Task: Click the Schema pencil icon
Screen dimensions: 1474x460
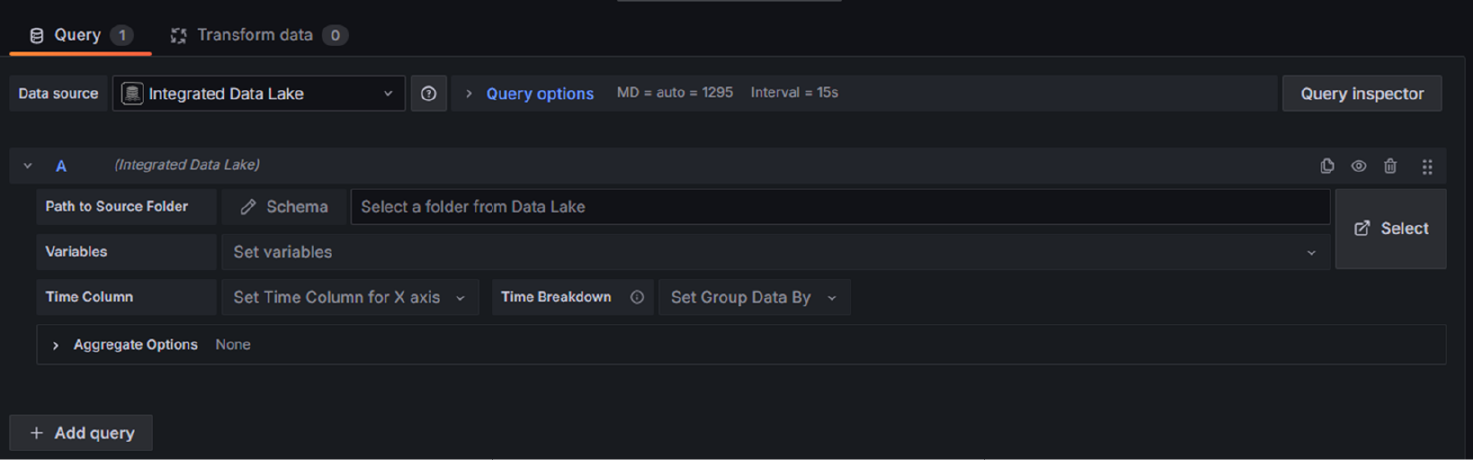Action: click(248, 207)
